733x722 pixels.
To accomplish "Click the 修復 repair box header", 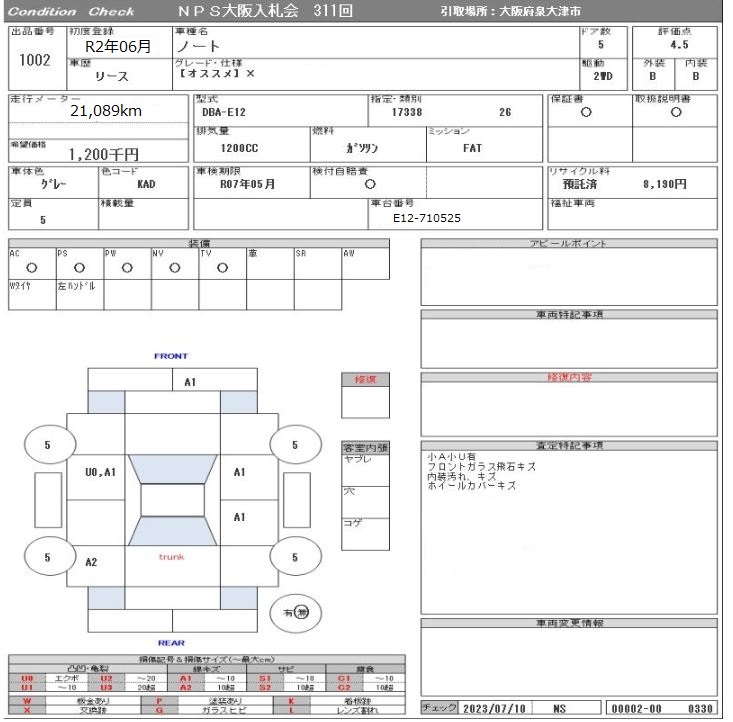I will [x=365, y=379].
